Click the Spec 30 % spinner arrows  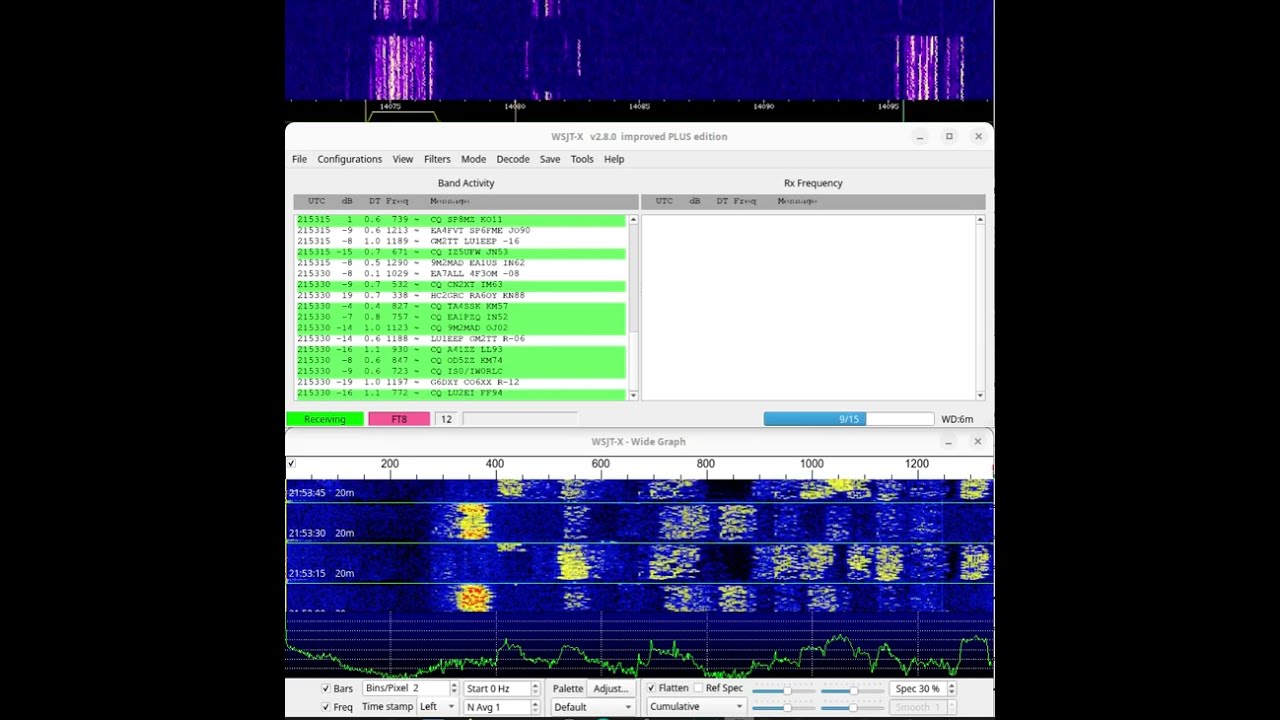pos(951,689)
